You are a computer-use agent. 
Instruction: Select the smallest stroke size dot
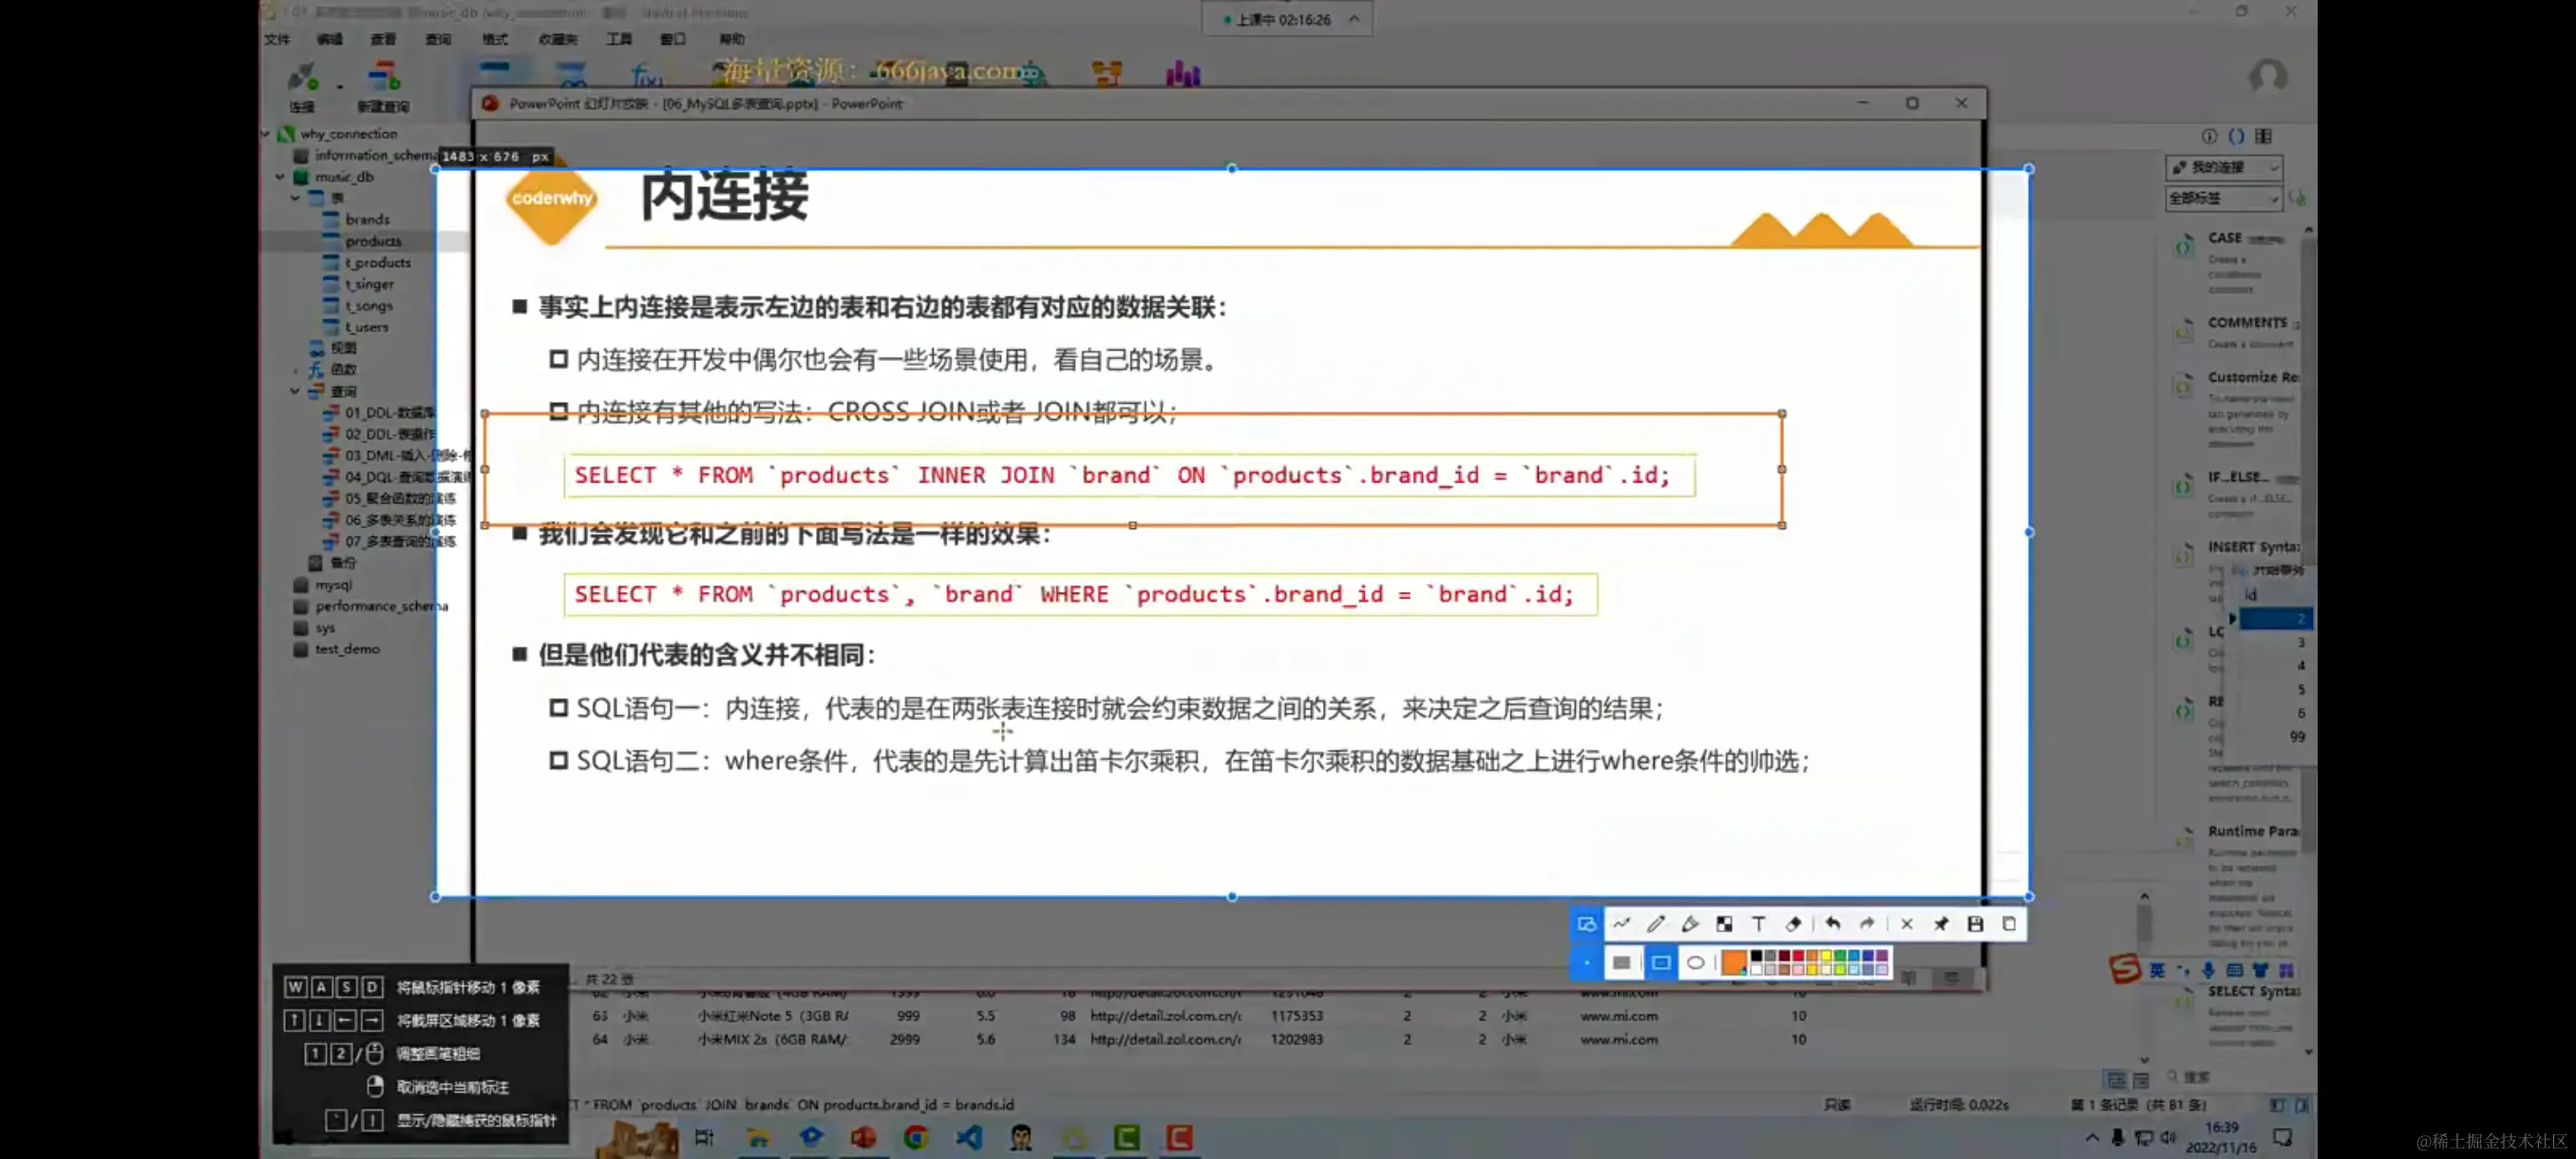(x=1587, y=963)
